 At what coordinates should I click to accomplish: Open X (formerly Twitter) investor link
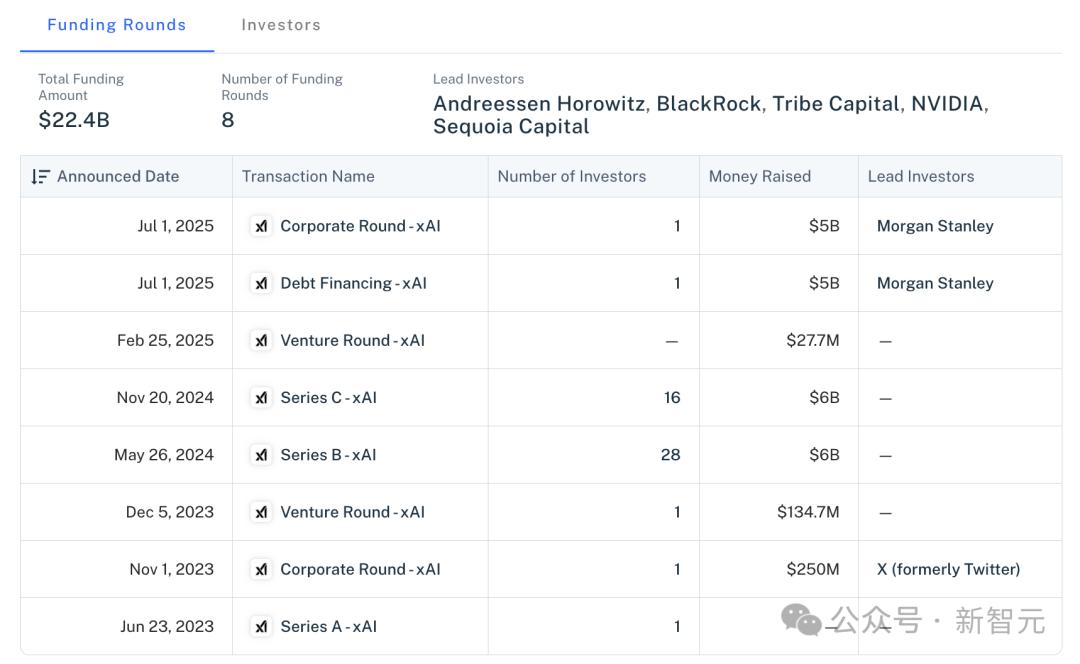click(948, 569)
